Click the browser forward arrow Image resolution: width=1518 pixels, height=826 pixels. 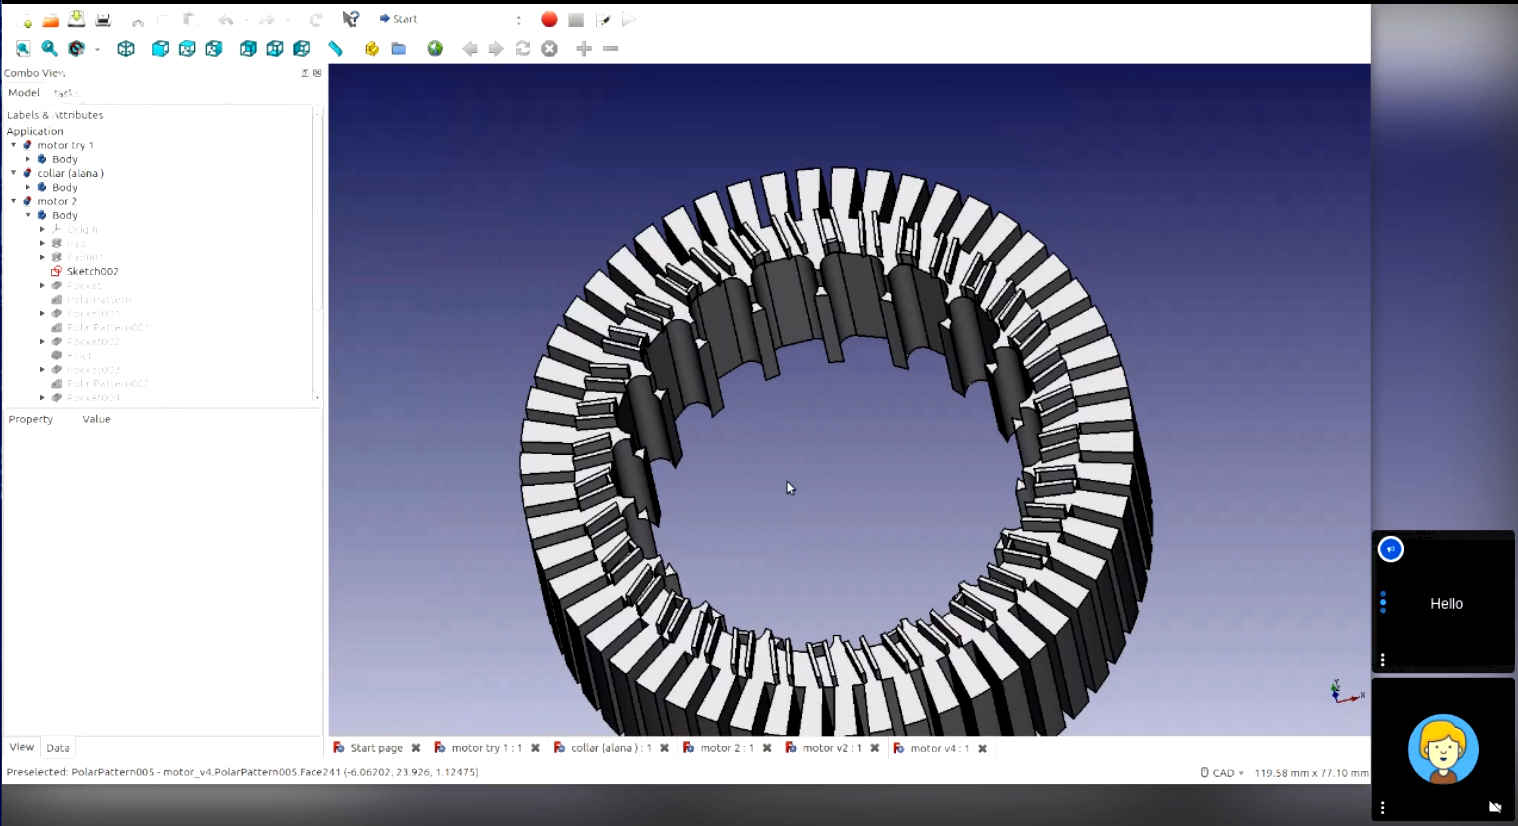496,48
